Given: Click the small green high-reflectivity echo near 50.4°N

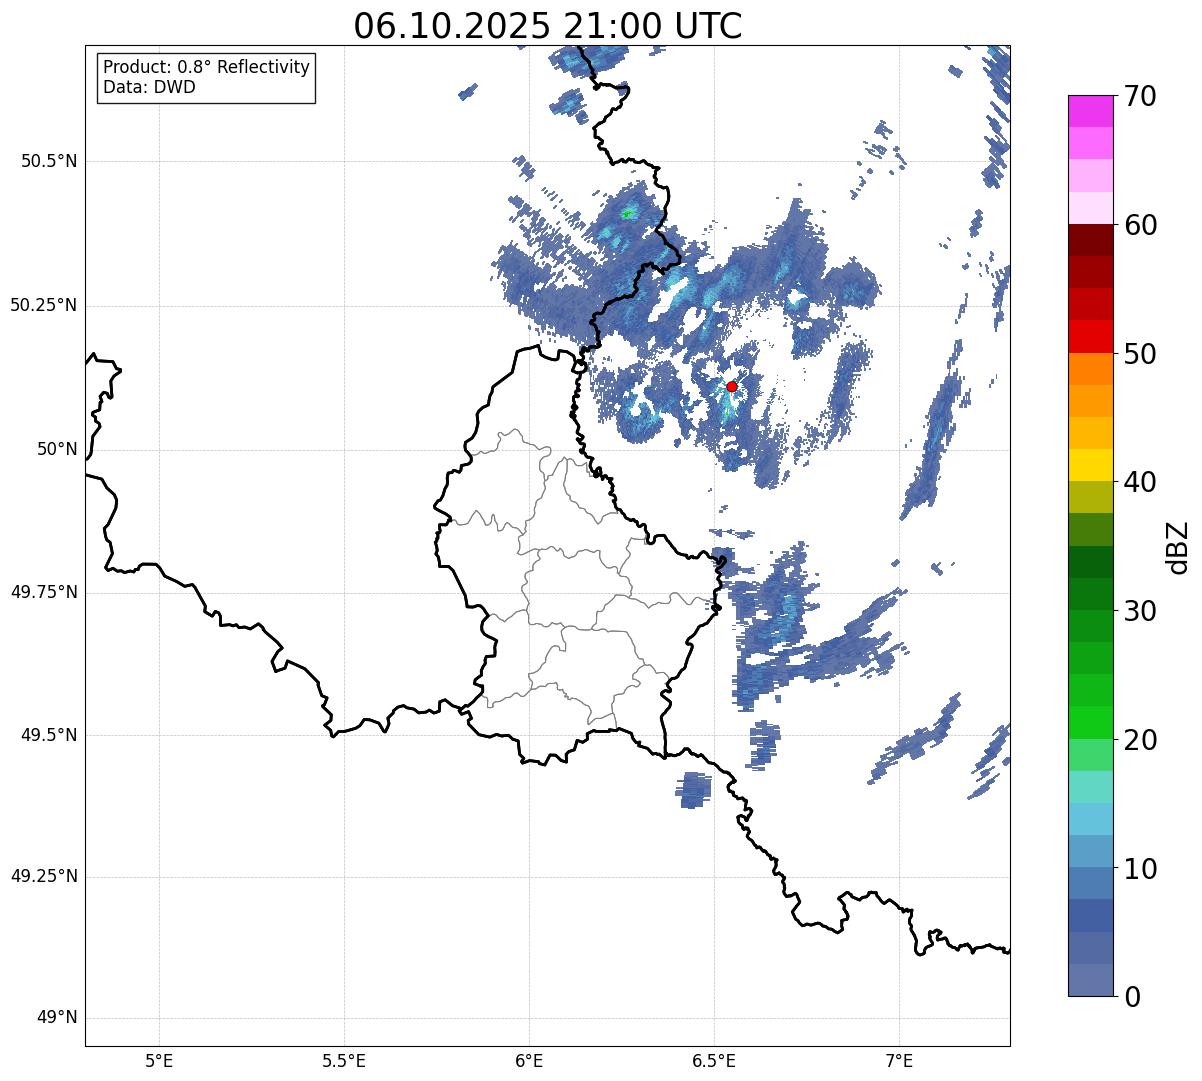Looking at the screenshot, I should point(627,213).
